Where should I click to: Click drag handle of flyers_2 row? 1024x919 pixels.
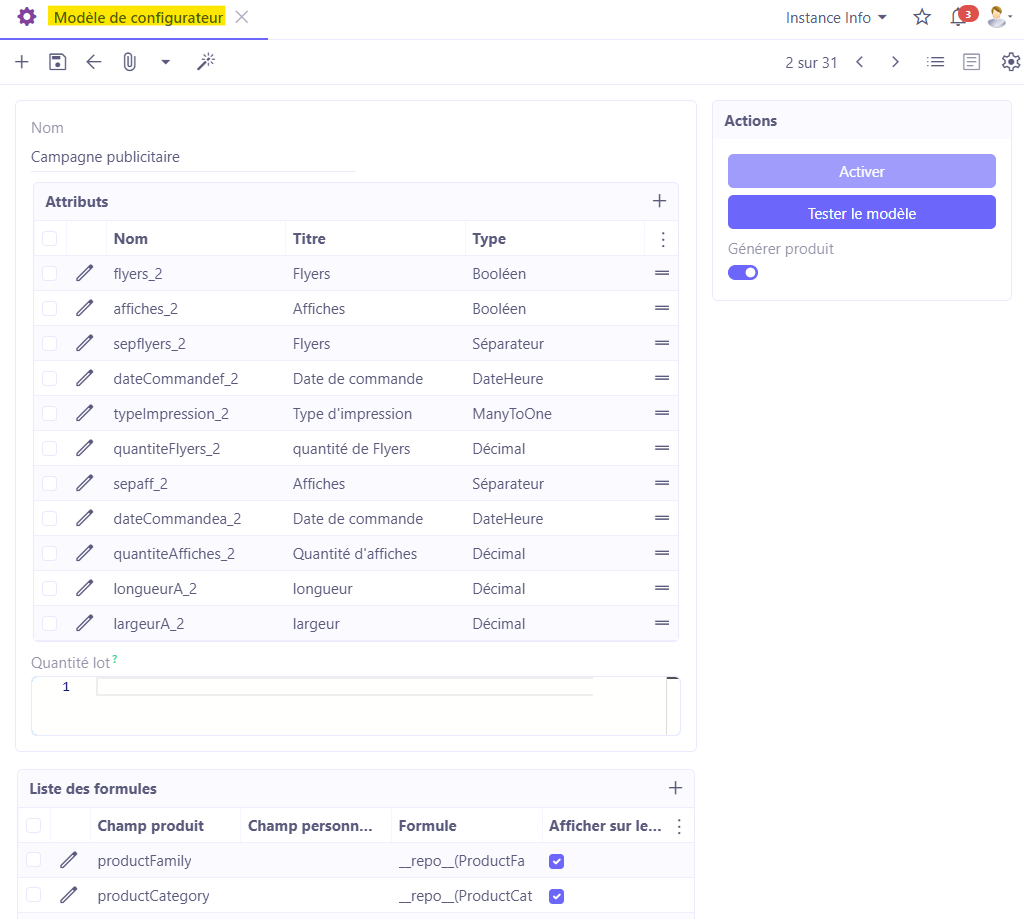click(x=662, y=273)
